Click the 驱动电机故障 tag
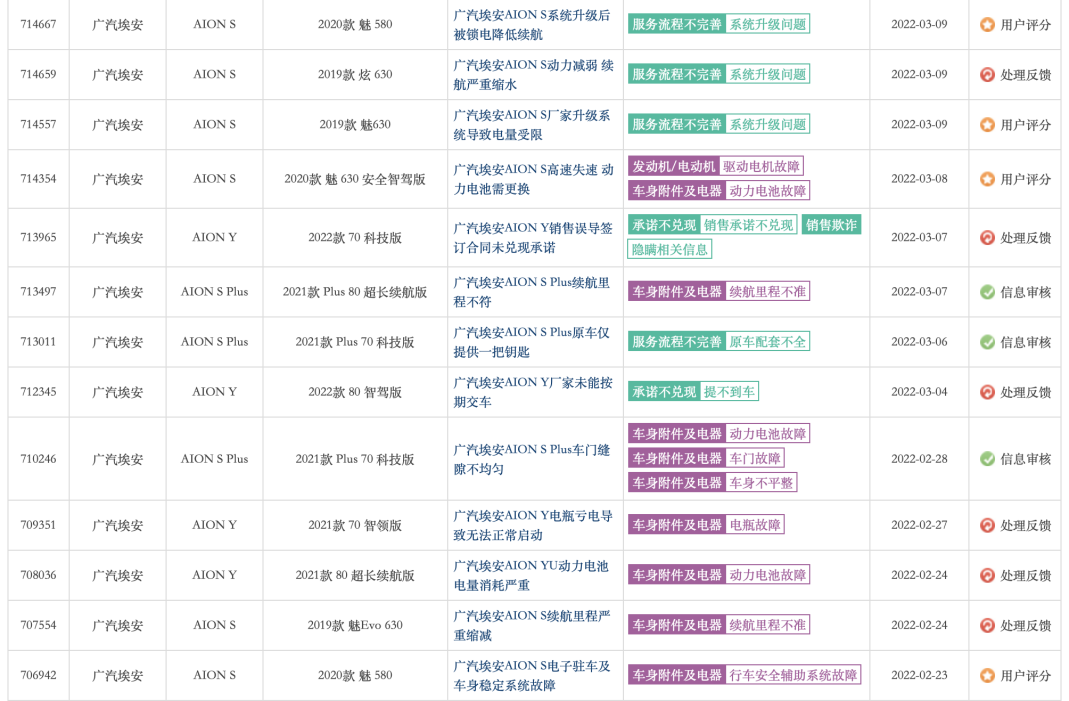 [x=761, y=166]
